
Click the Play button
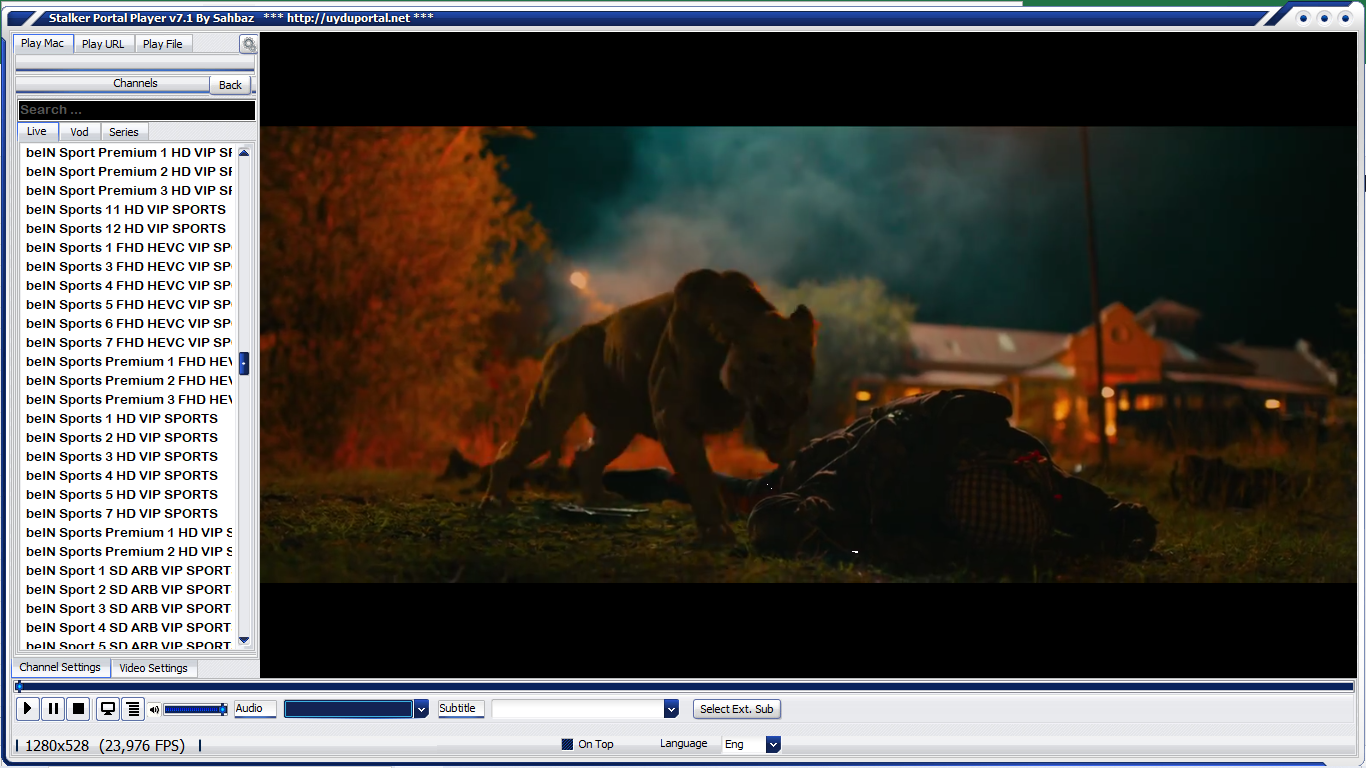(x=28, y=709)
